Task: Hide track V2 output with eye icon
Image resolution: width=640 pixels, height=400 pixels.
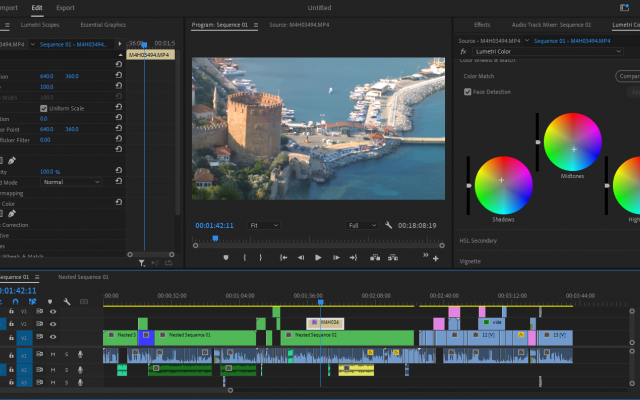Action: point(53,324)
